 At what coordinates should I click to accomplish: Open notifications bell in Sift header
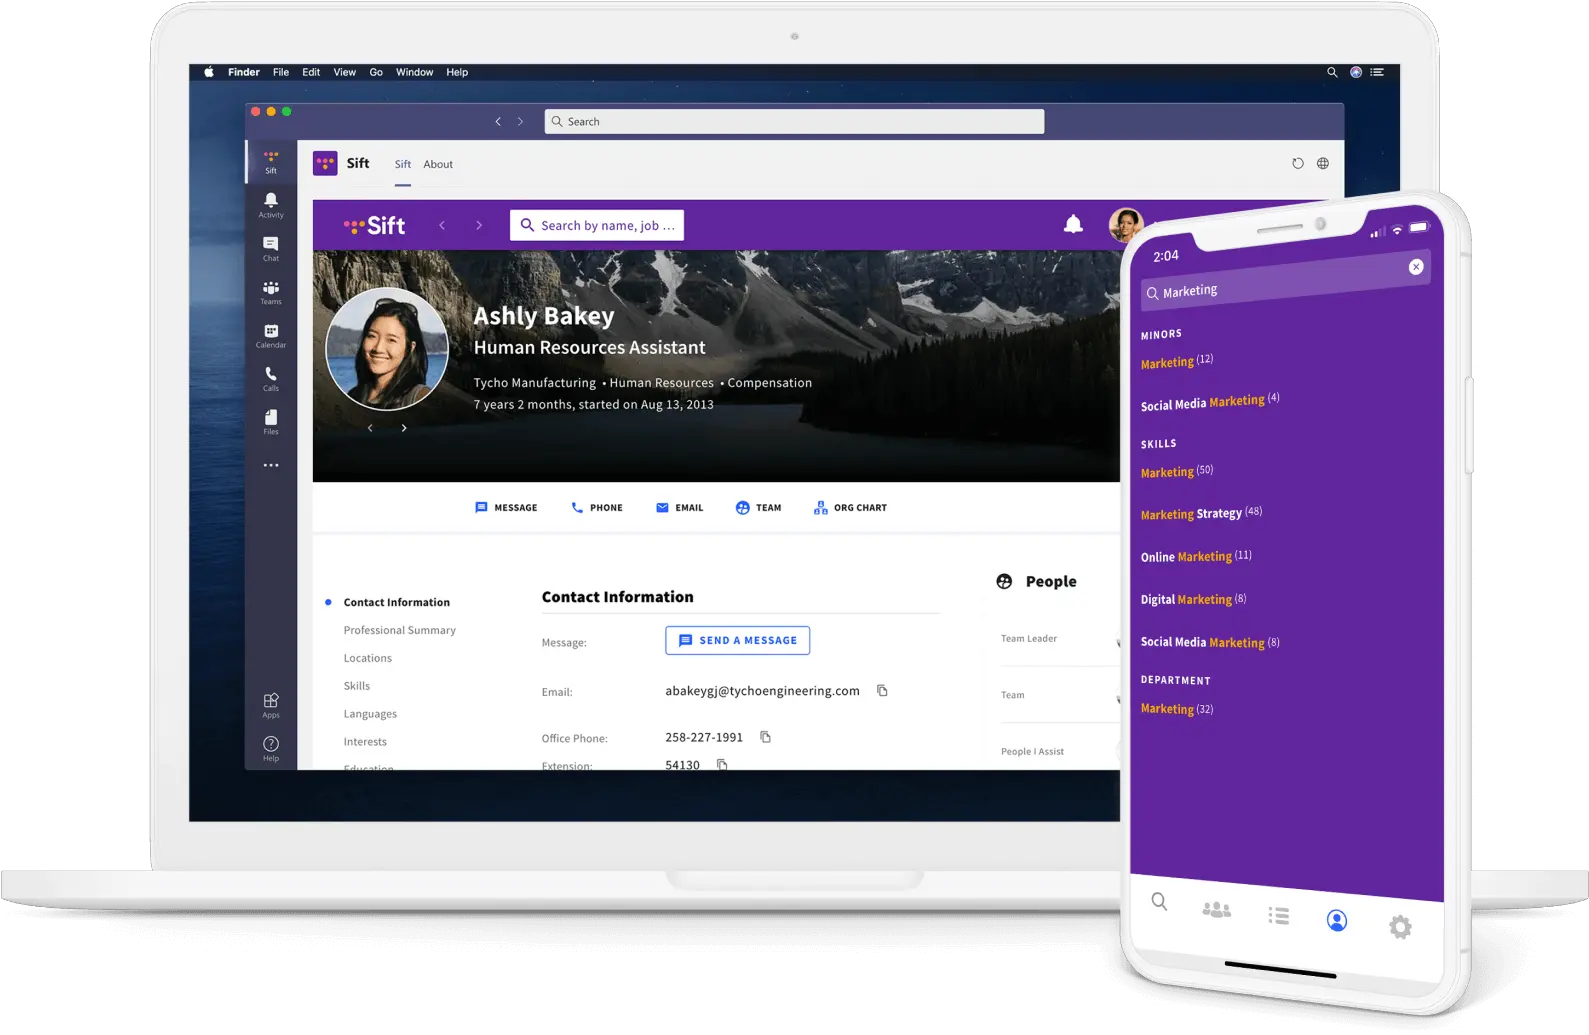pyautogui.click(x=1073, y=224)
